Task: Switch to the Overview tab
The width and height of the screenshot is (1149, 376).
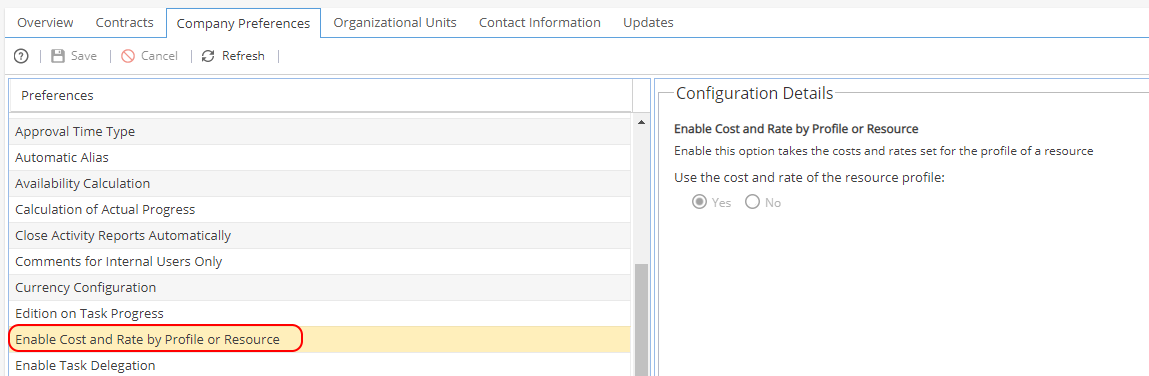Action: coord(45,23)
